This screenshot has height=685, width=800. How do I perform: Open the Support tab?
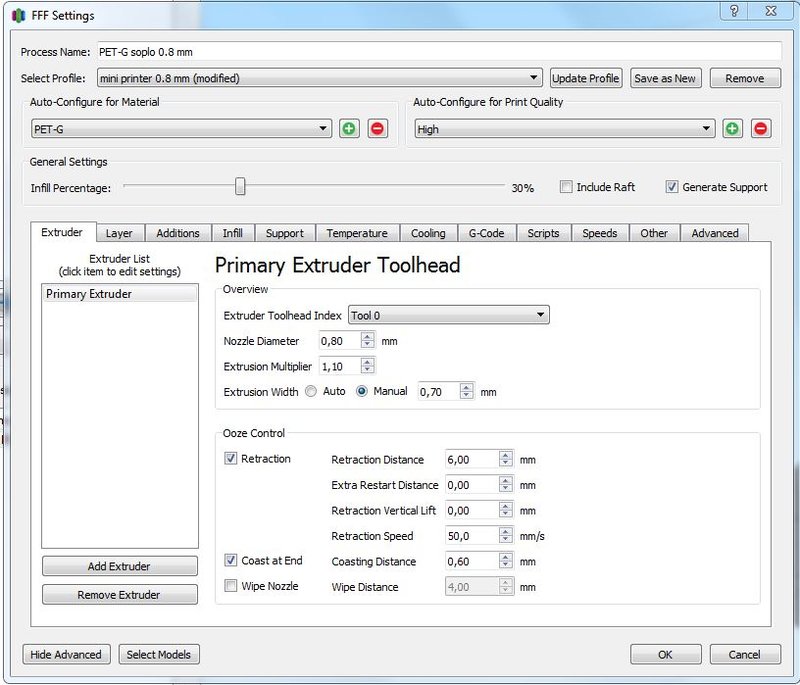[285, 233]
